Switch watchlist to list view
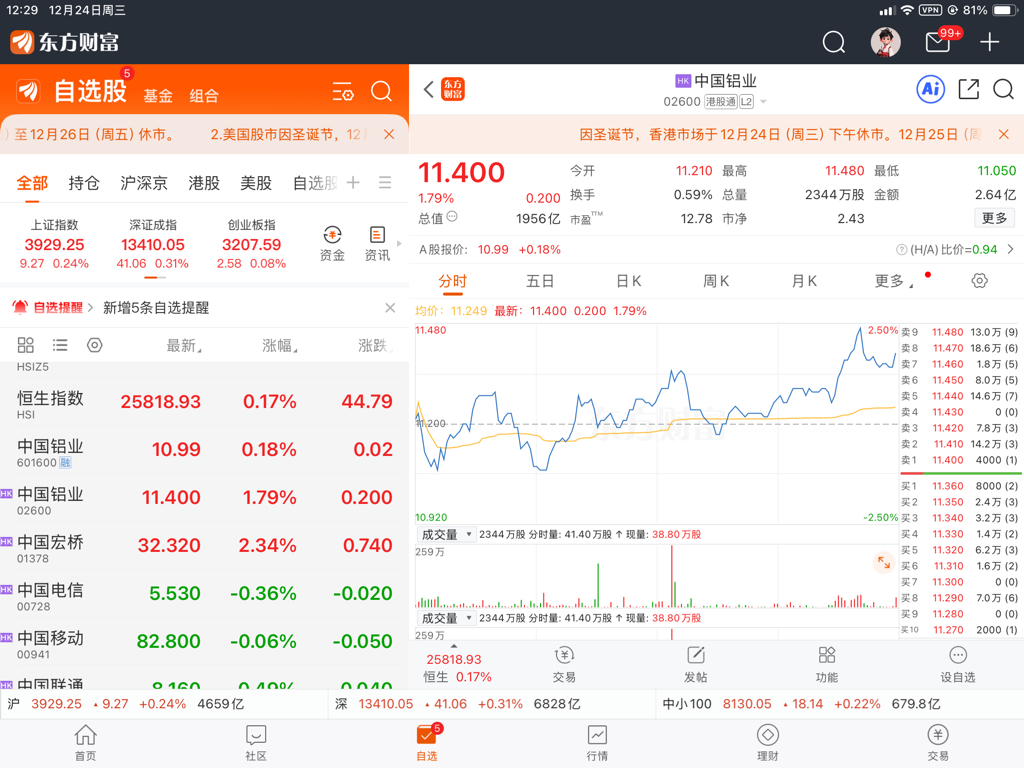Screen dimensions: 1024x768 pos(60,345)
